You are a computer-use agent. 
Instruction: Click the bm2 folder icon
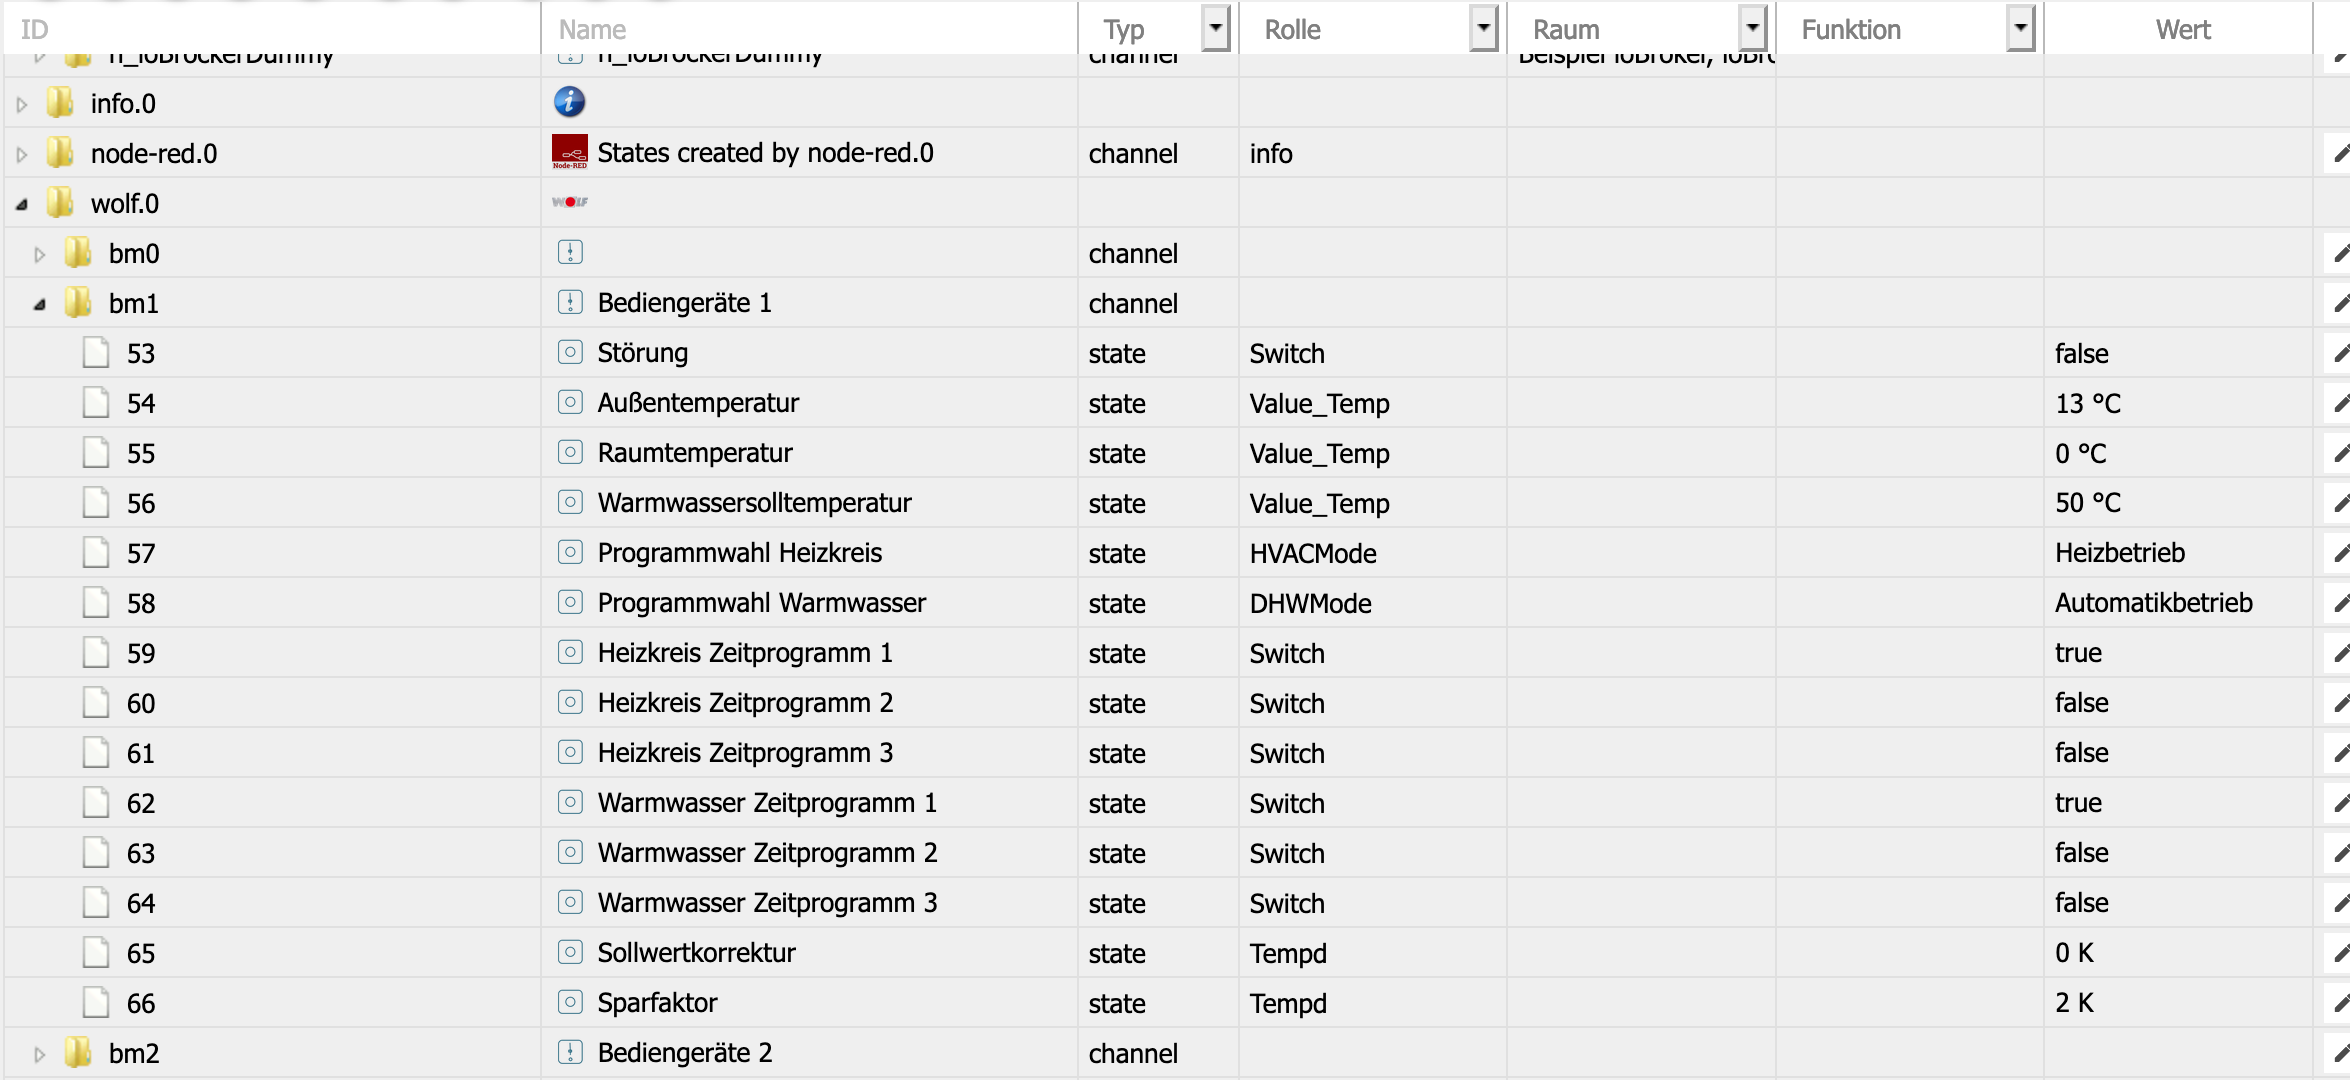[78, 1052]
